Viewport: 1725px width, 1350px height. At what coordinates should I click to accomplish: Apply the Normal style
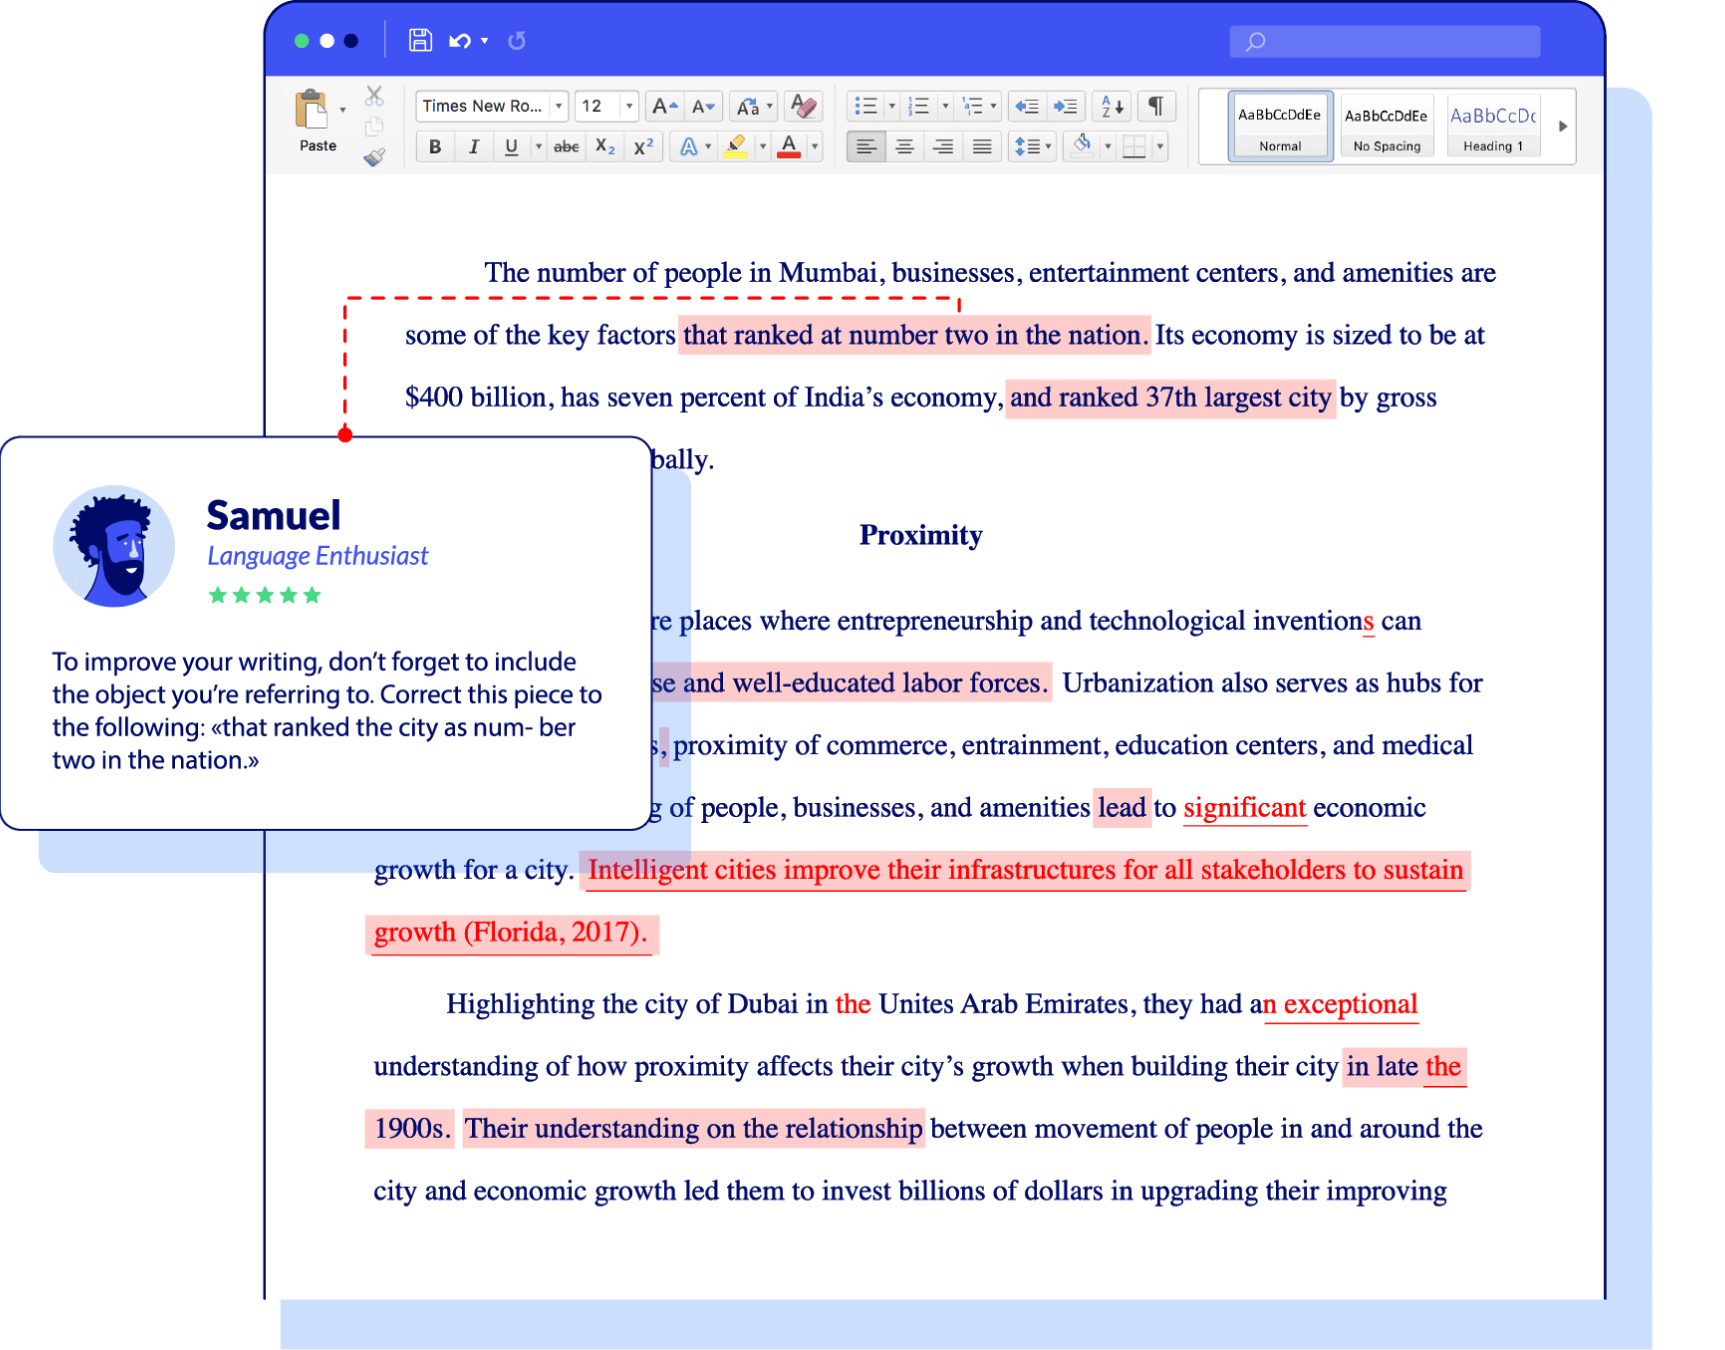click(x=1280, y=126)
